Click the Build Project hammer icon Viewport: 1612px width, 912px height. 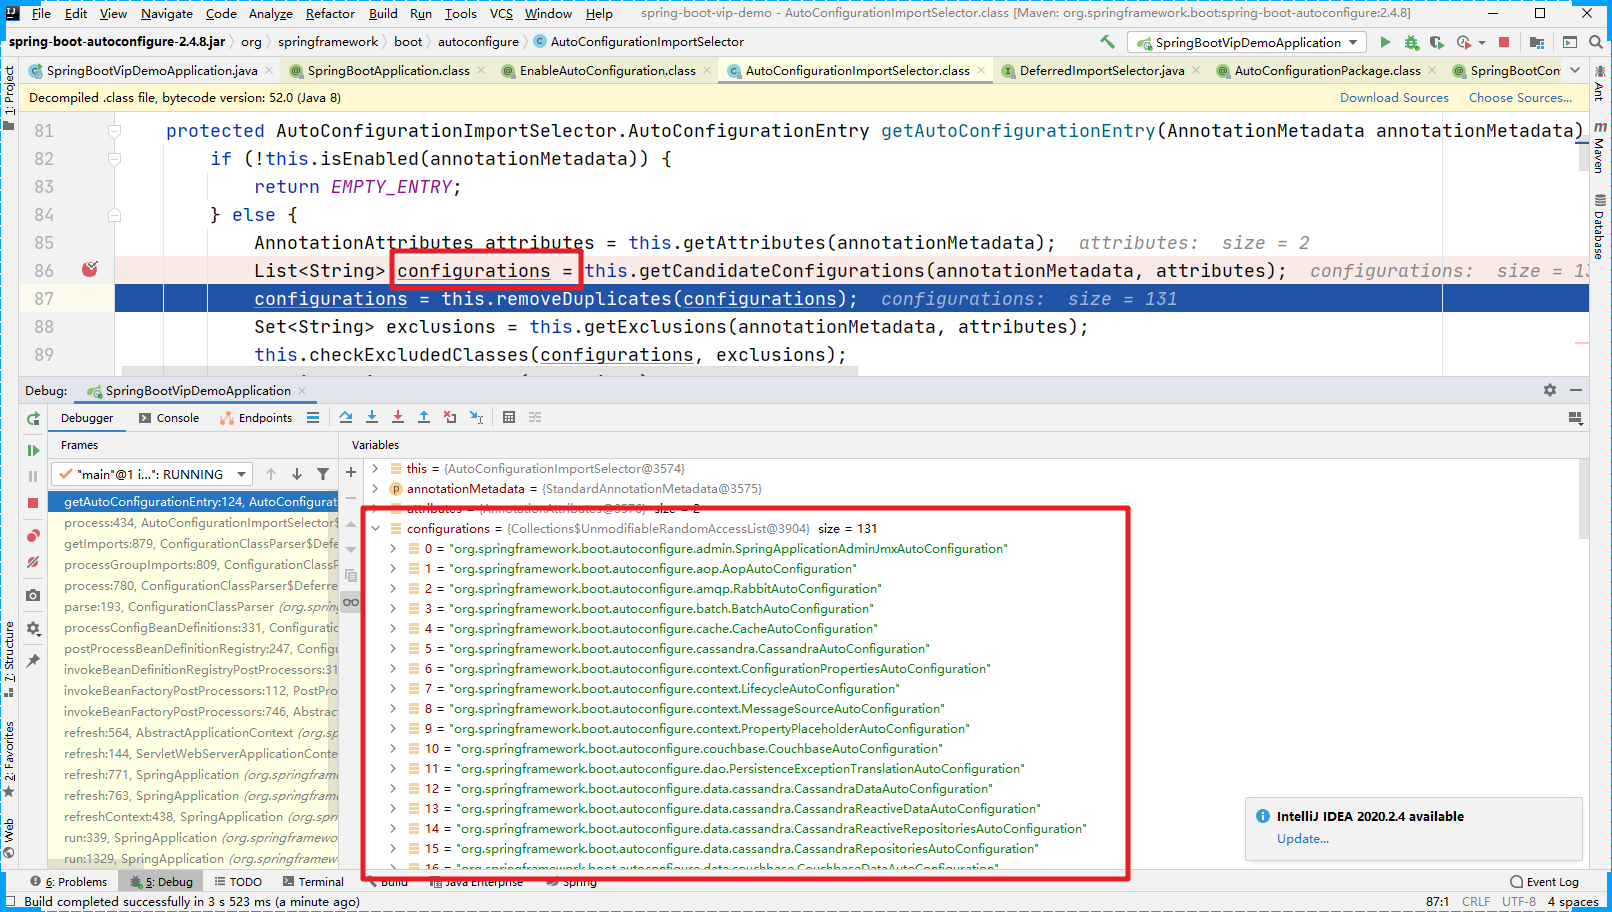click(1107, 42)
